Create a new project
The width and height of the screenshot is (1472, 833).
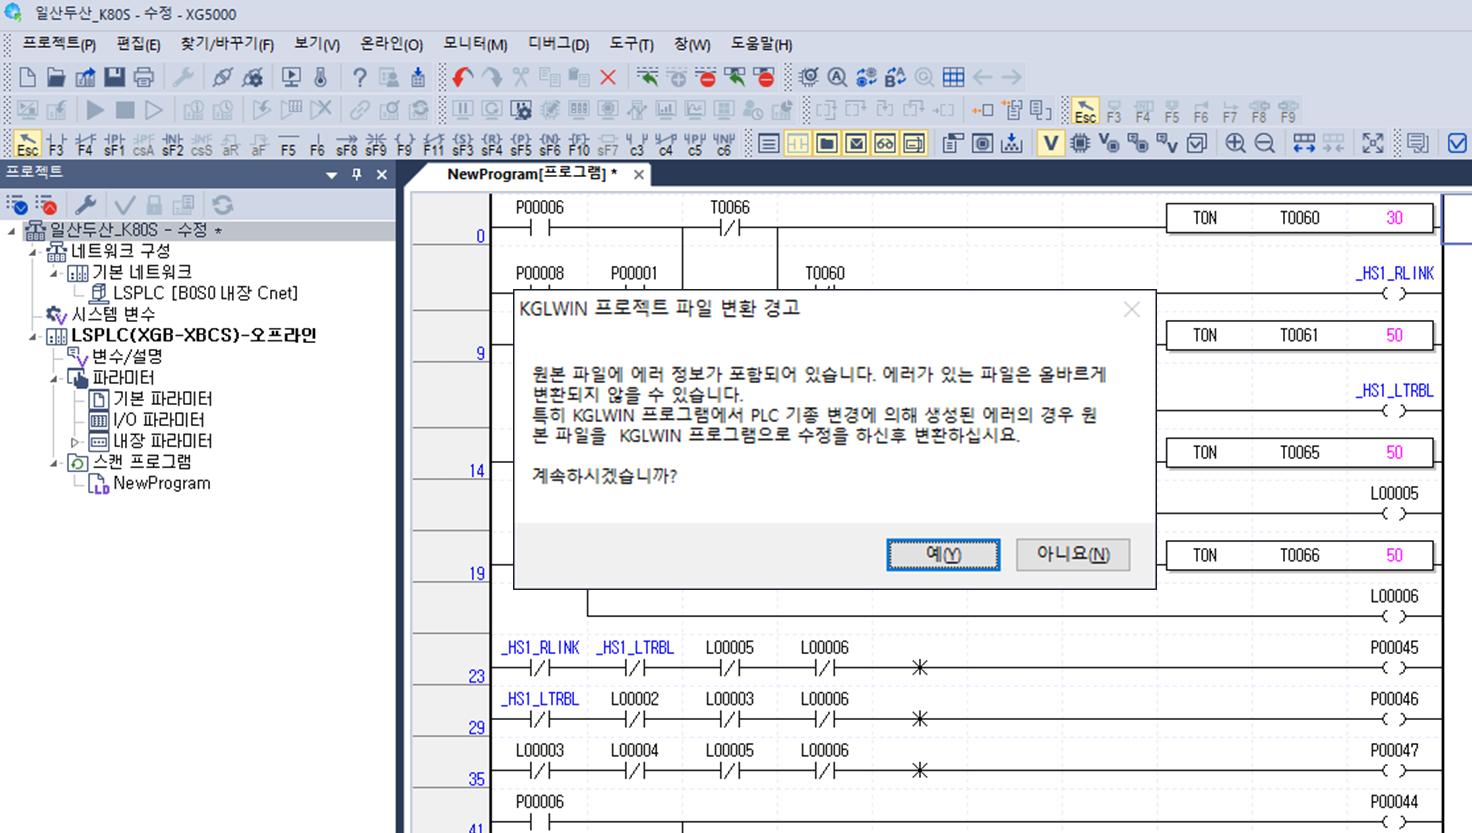pos(29,75)
